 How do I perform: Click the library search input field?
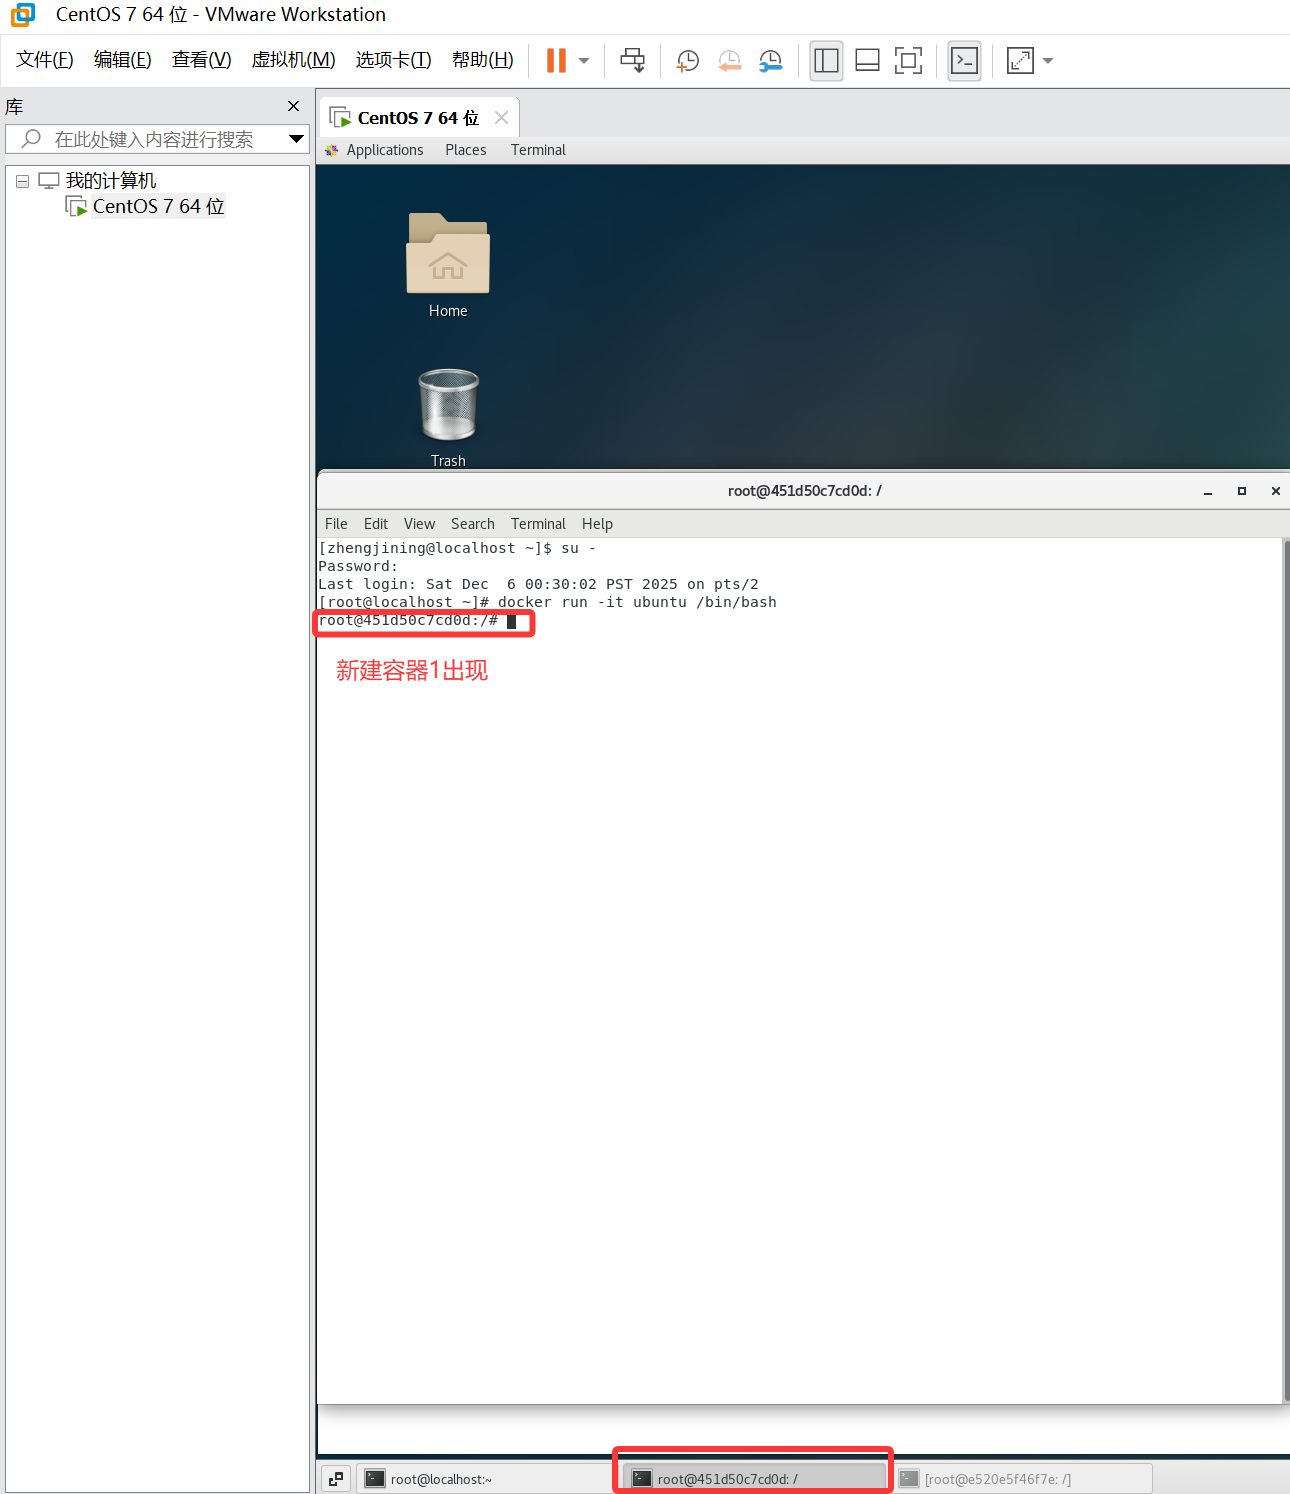pyautogui.click(x=160, y=139)
